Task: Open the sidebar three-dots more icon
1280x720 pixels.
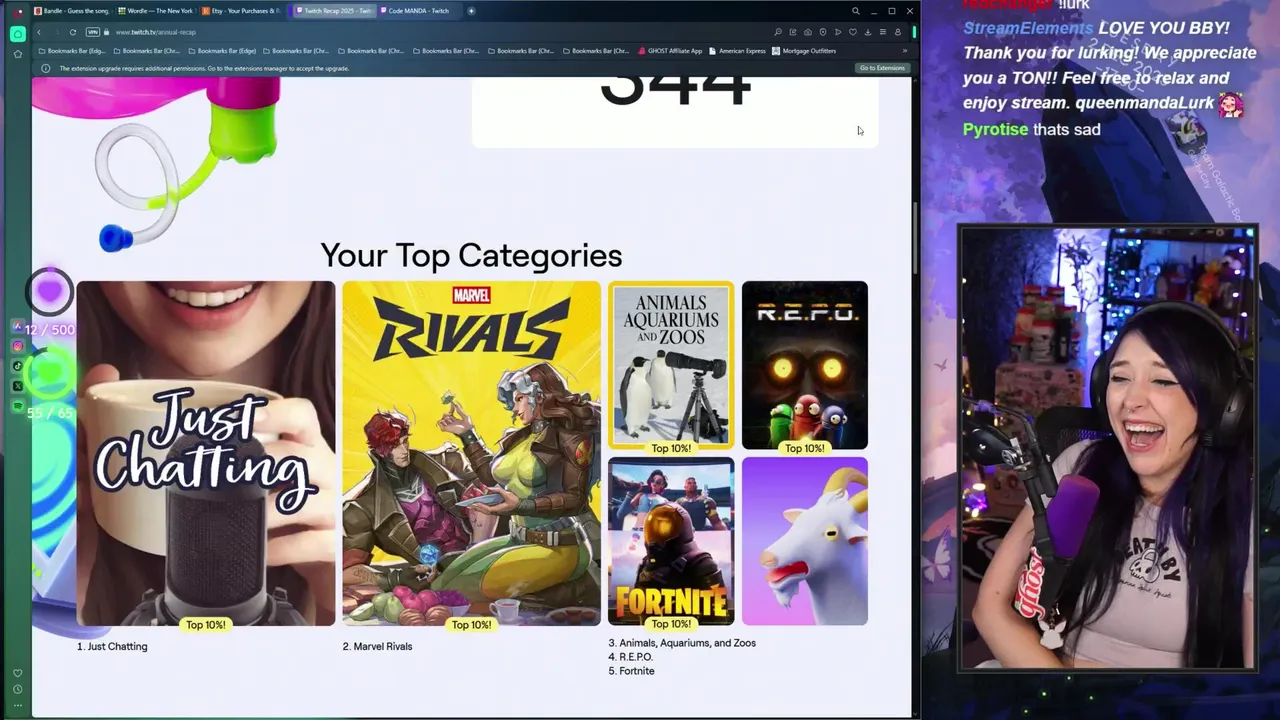Action: click(x=18, y=705)
